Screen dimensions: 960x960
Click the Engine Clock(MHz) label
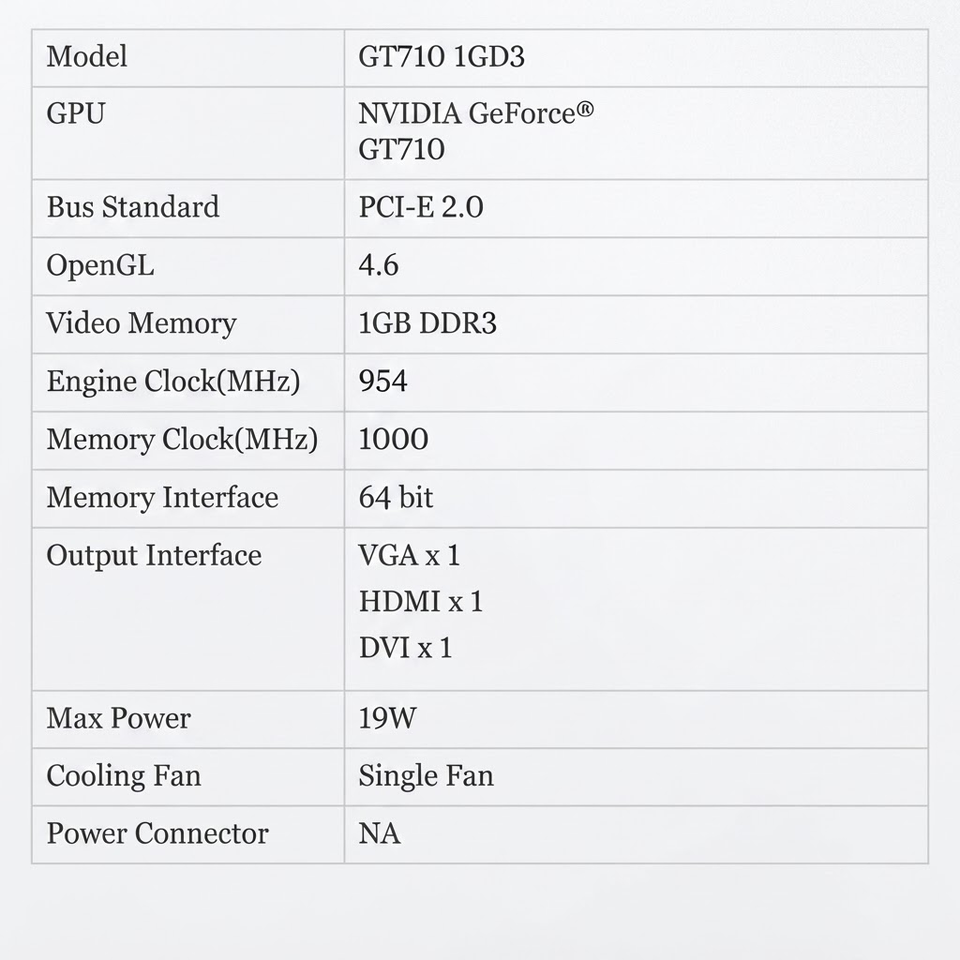coord(173,381)
